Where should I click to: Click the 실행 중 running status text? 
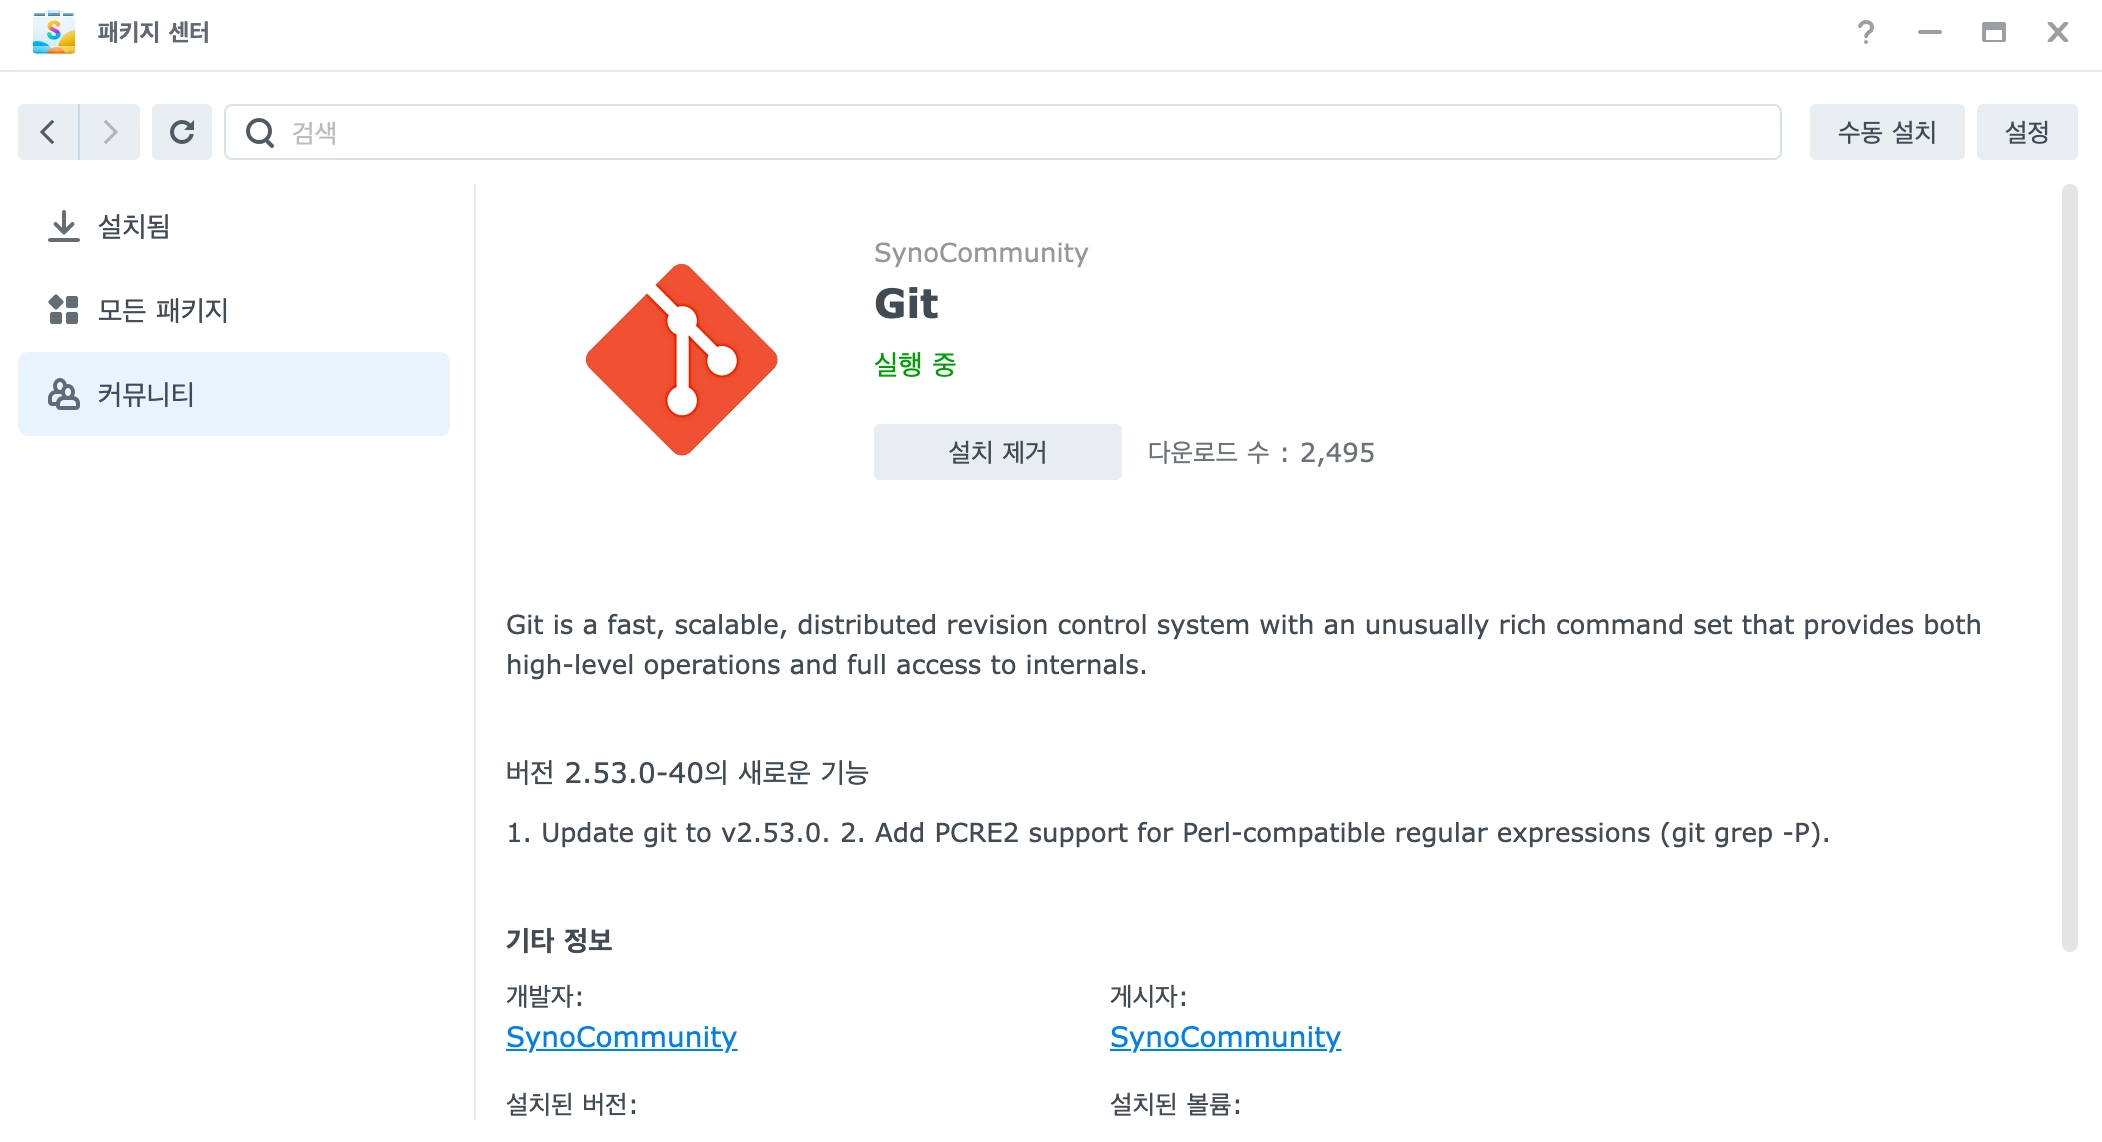click(x=915, y=364)
